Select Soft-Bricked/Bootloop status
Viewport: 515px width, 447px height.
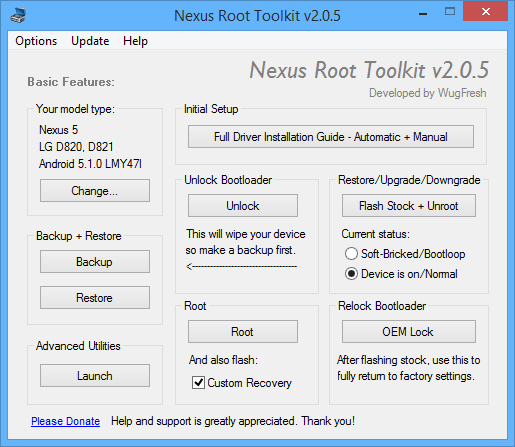(x=351, y=254)
